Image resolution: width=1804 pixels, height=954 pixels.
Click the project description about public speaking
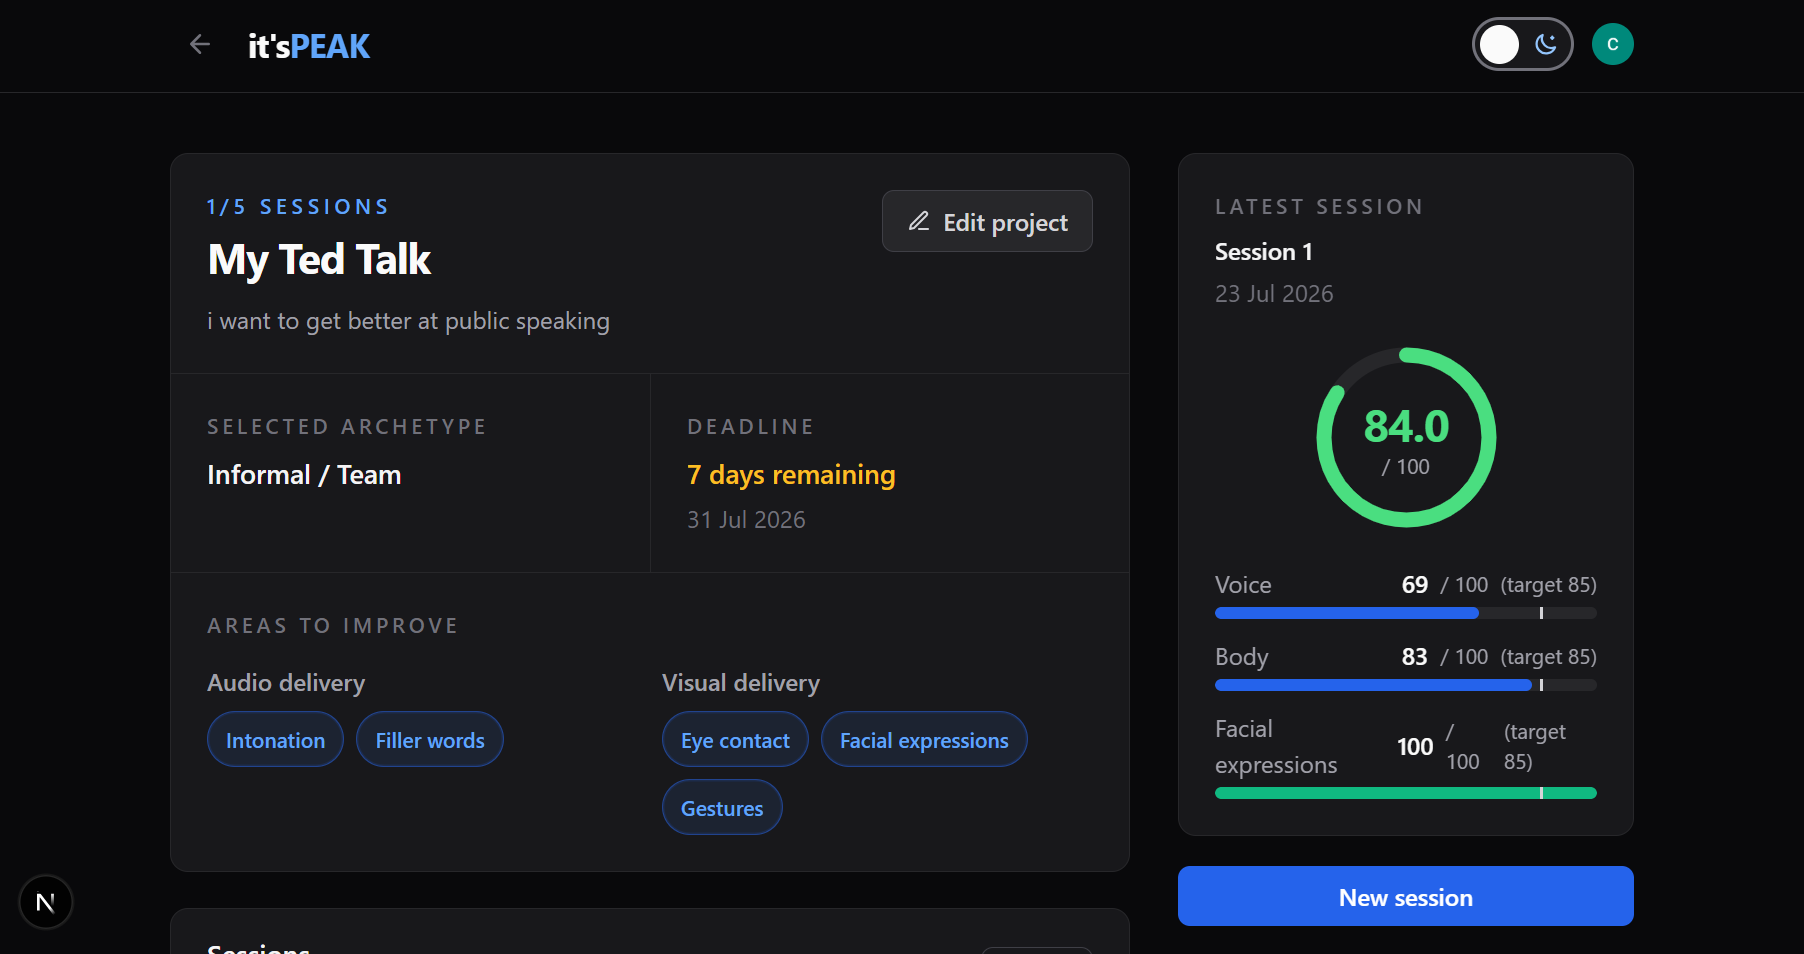[408, 321]
